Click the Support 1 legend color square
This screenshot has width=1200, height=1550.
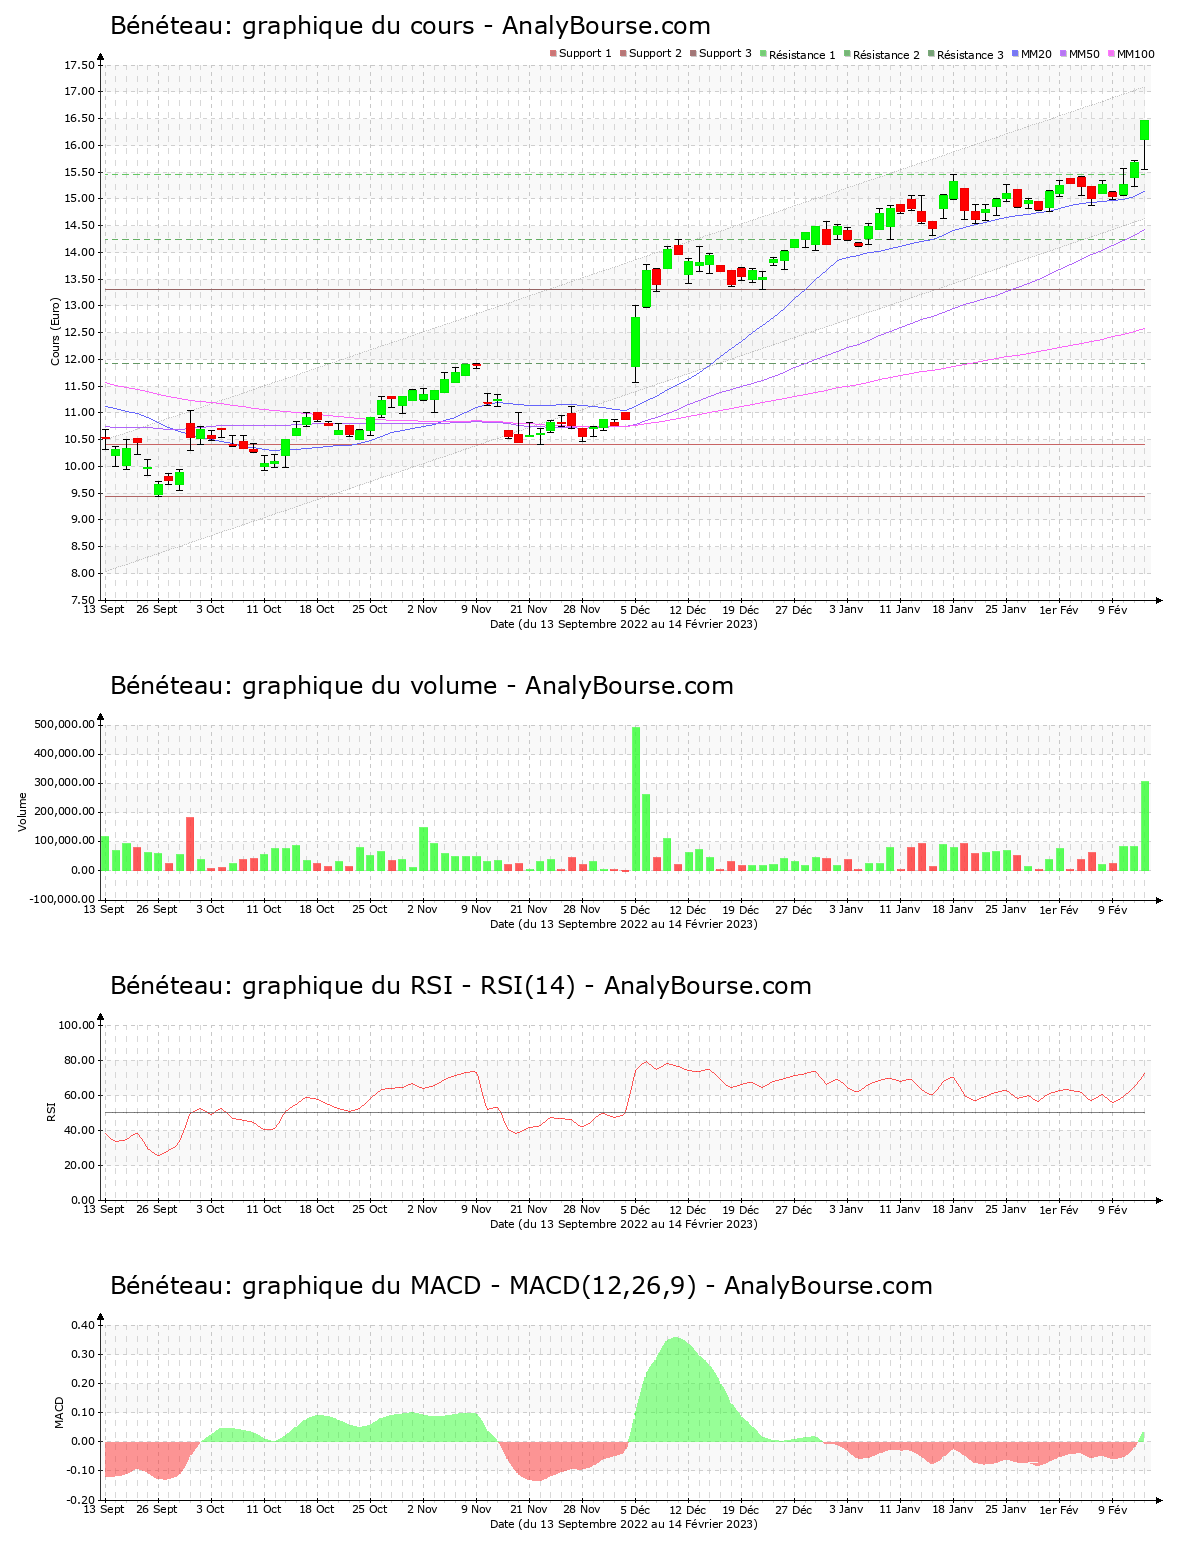553,54
